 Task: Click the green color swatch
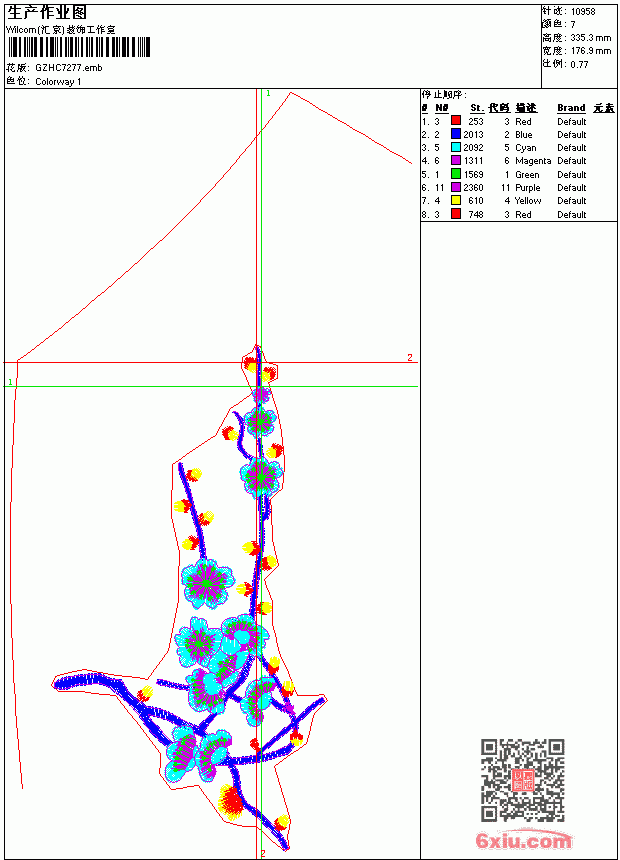click(455, 174)
